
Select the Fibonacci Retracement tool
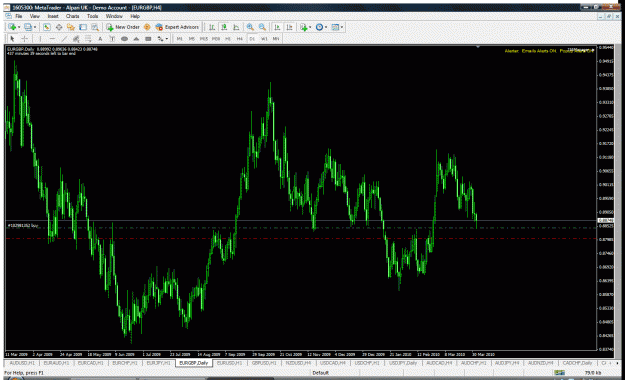pos(88,39)
